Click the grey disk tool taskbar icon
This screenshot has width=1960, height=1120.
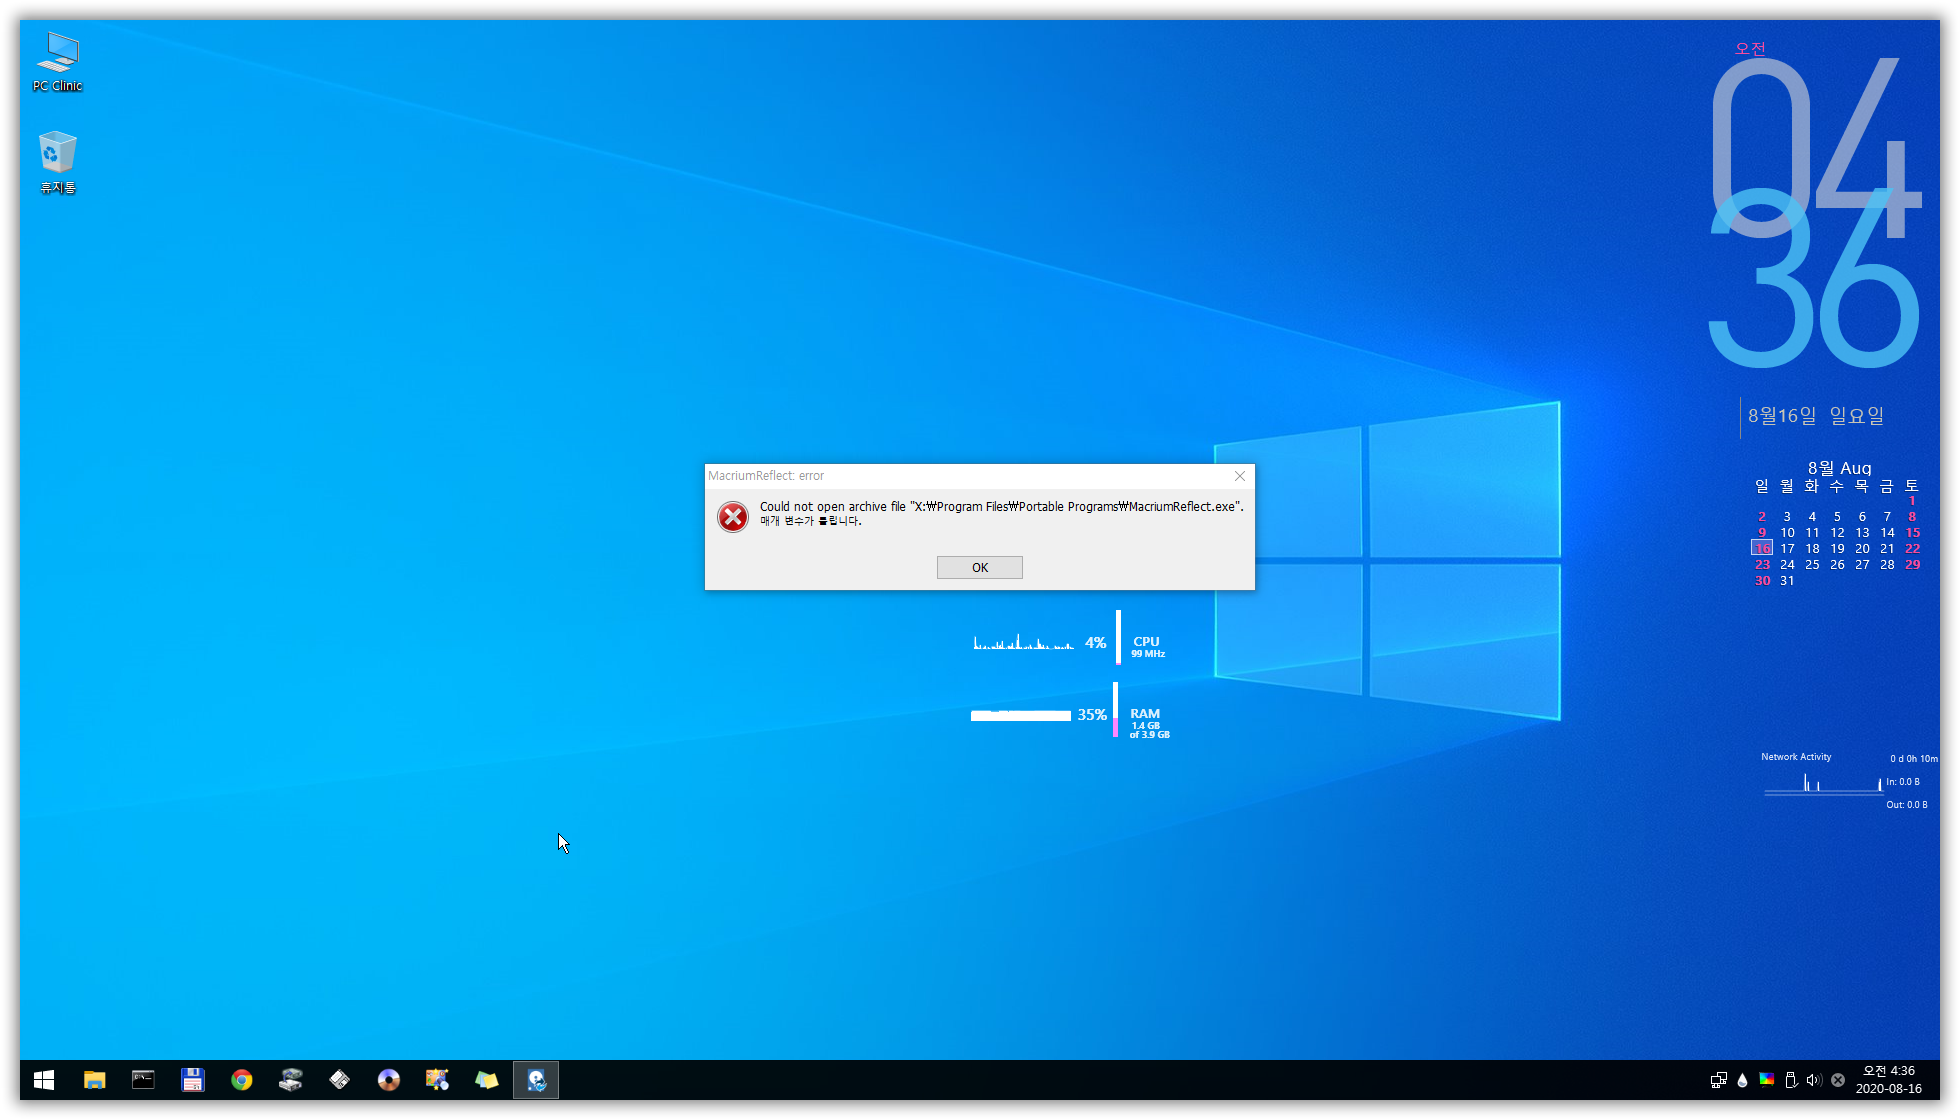[339, 1080]
